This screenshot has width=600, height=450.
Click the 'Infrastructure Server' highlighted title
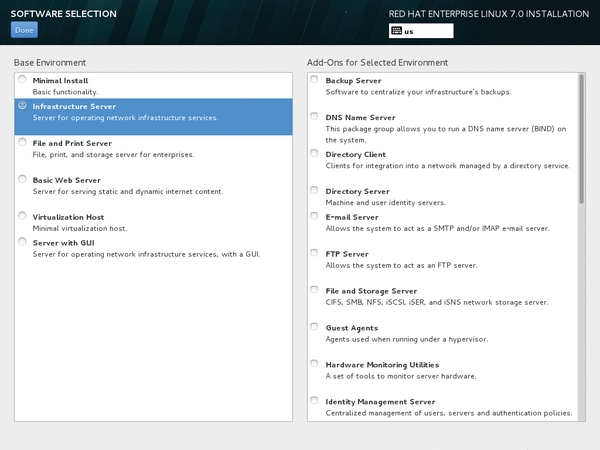pyautogui.click(x=74, y=107)
